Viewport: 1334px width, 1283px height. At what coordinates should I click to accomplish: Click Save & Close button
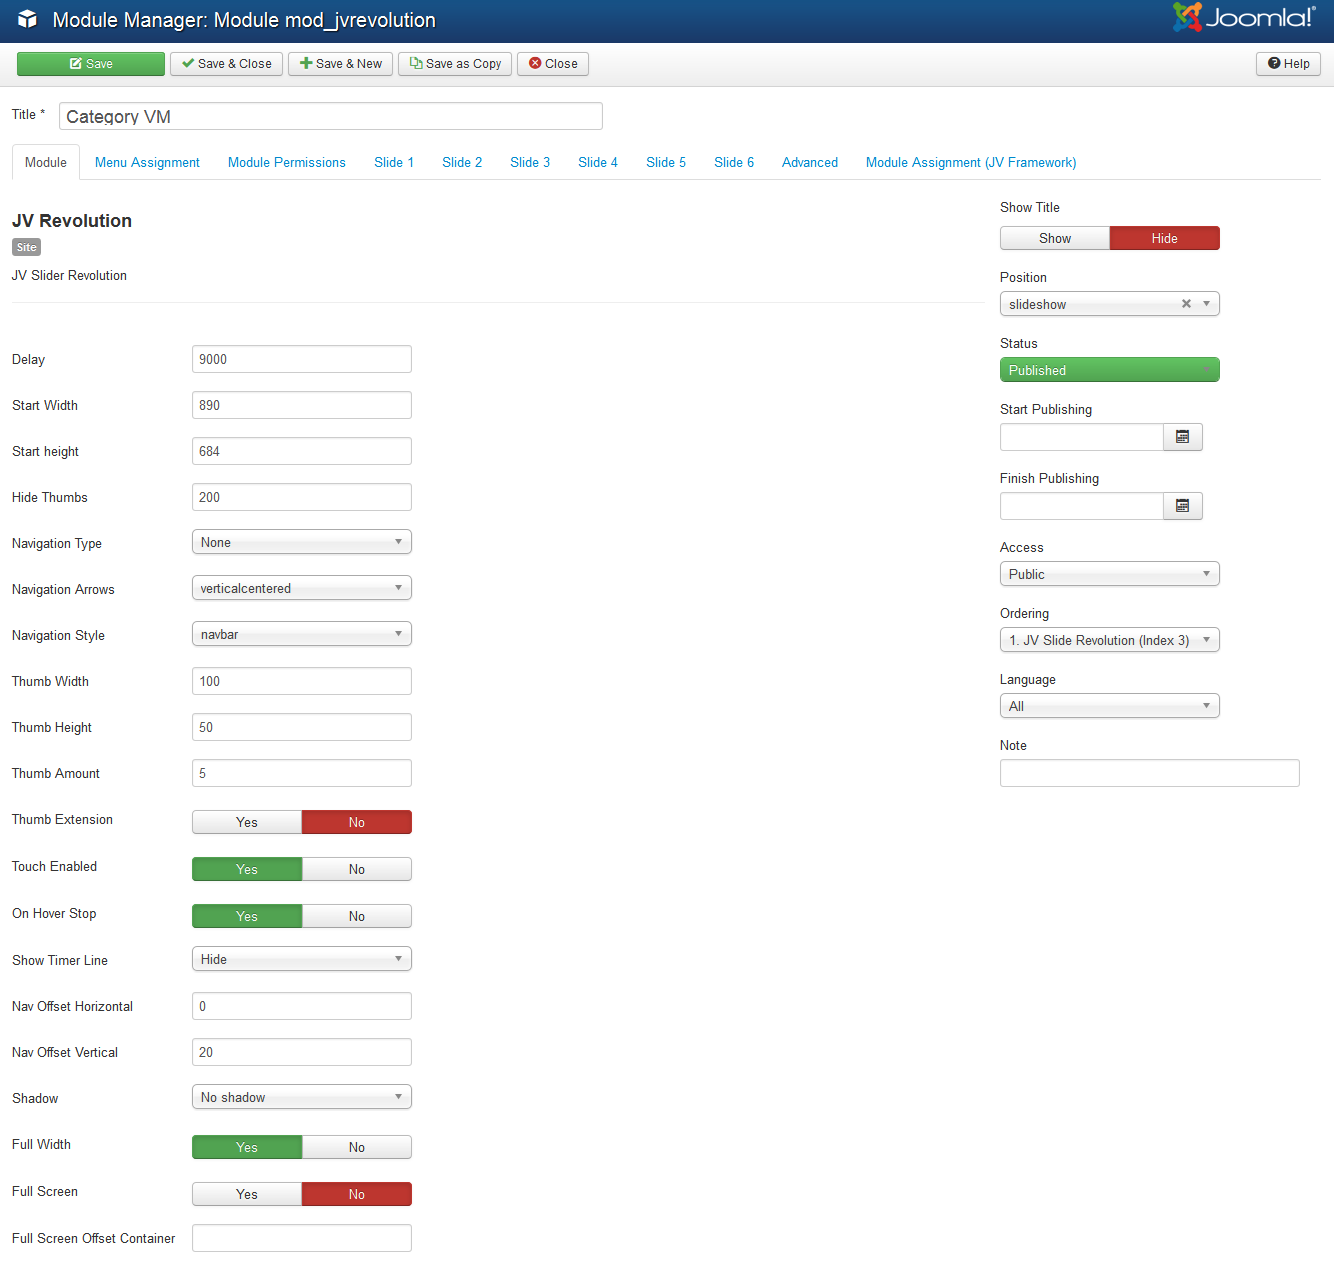point(227,64)
